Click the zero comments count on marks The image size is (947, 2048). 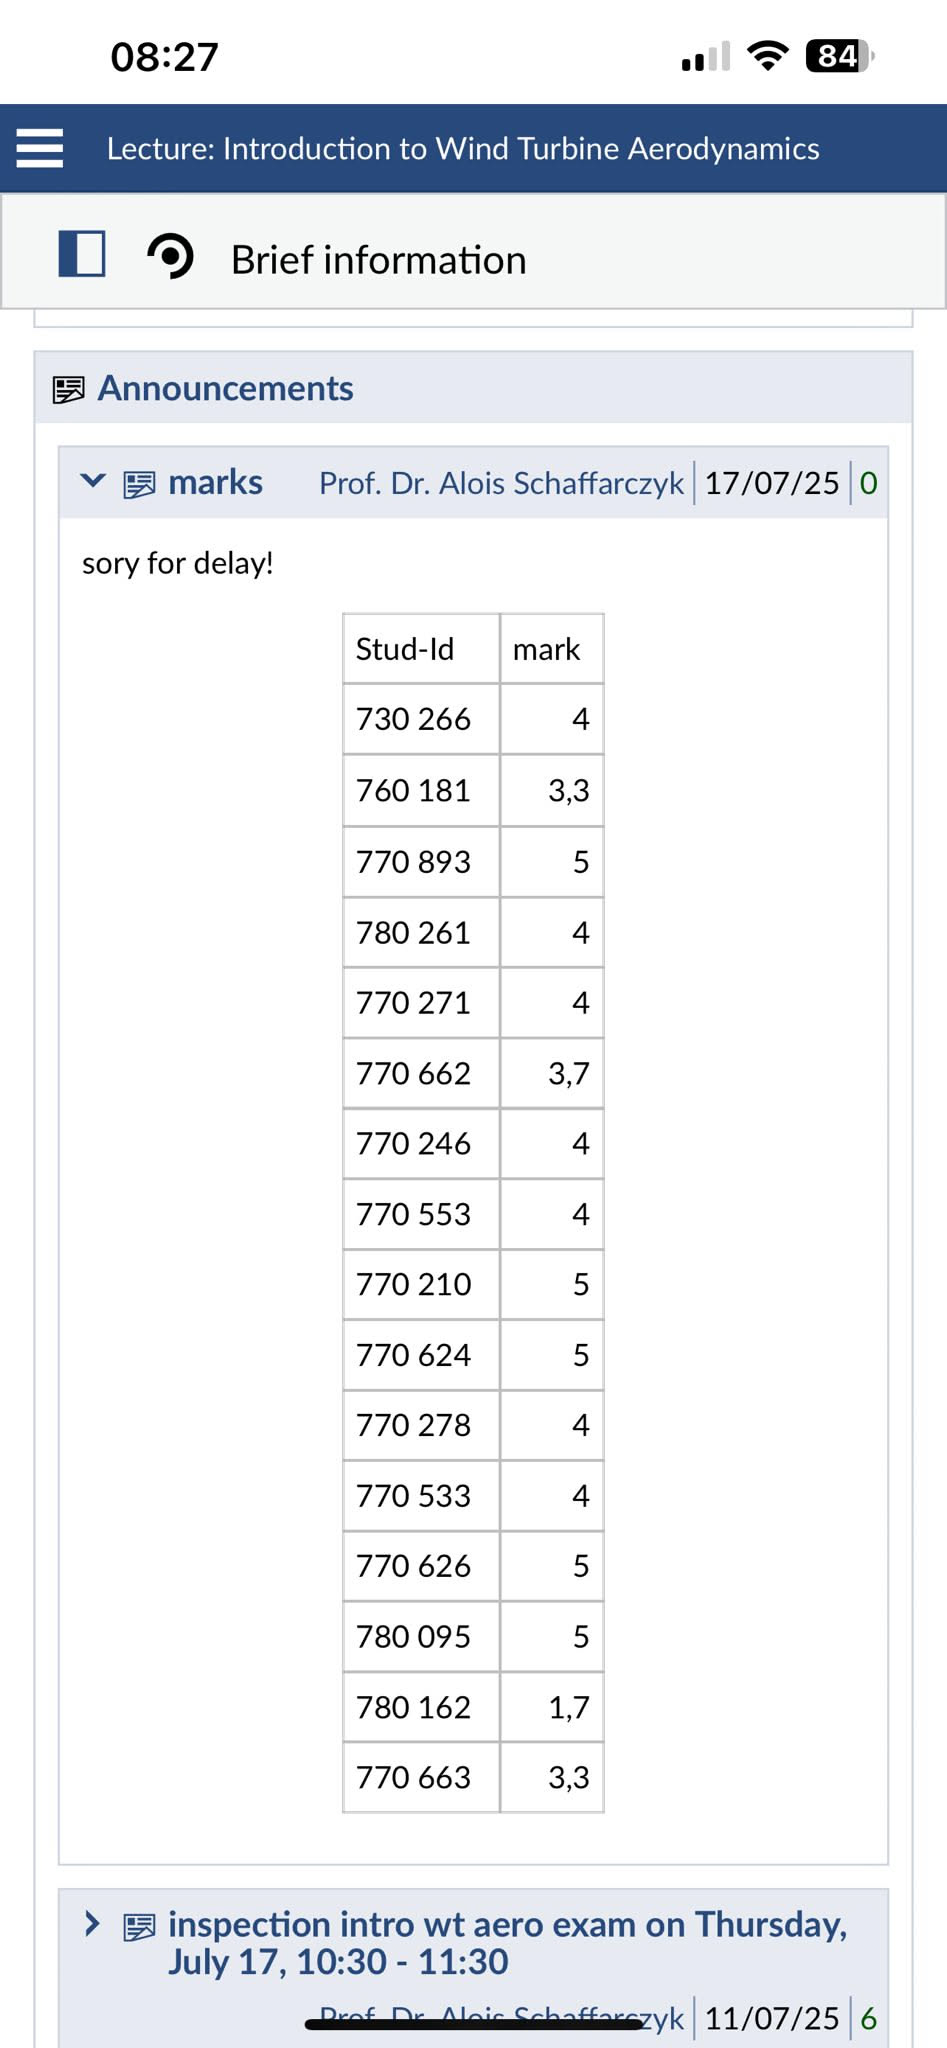(868, 484)
